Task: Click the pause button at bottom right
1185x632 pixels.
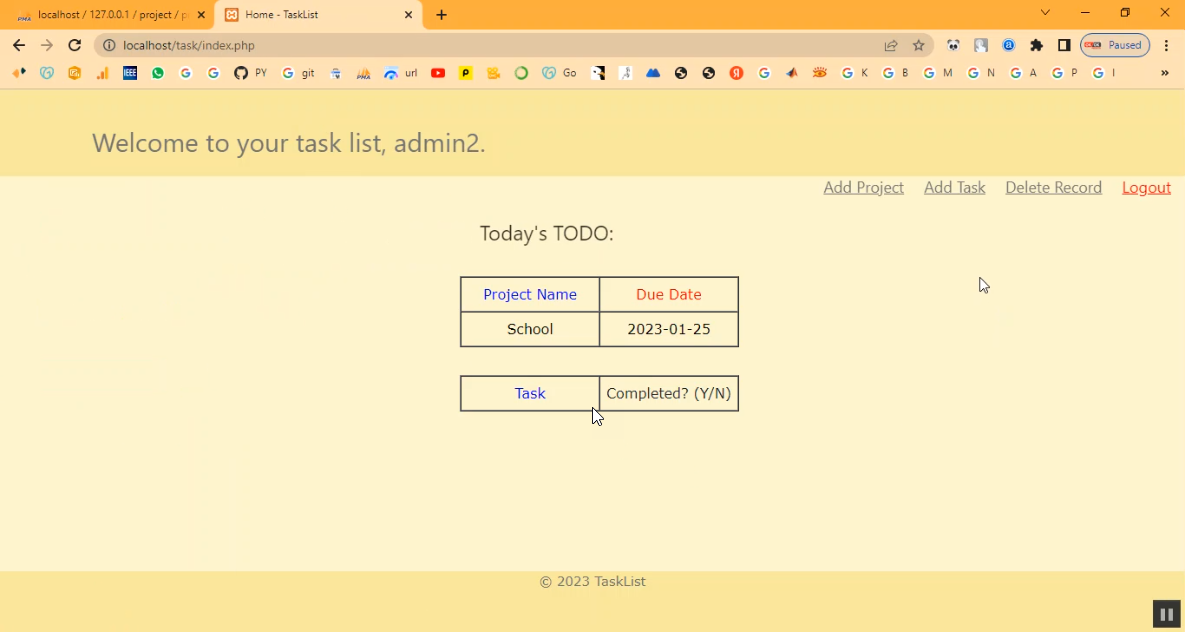Action: (x=1166, y=614)
